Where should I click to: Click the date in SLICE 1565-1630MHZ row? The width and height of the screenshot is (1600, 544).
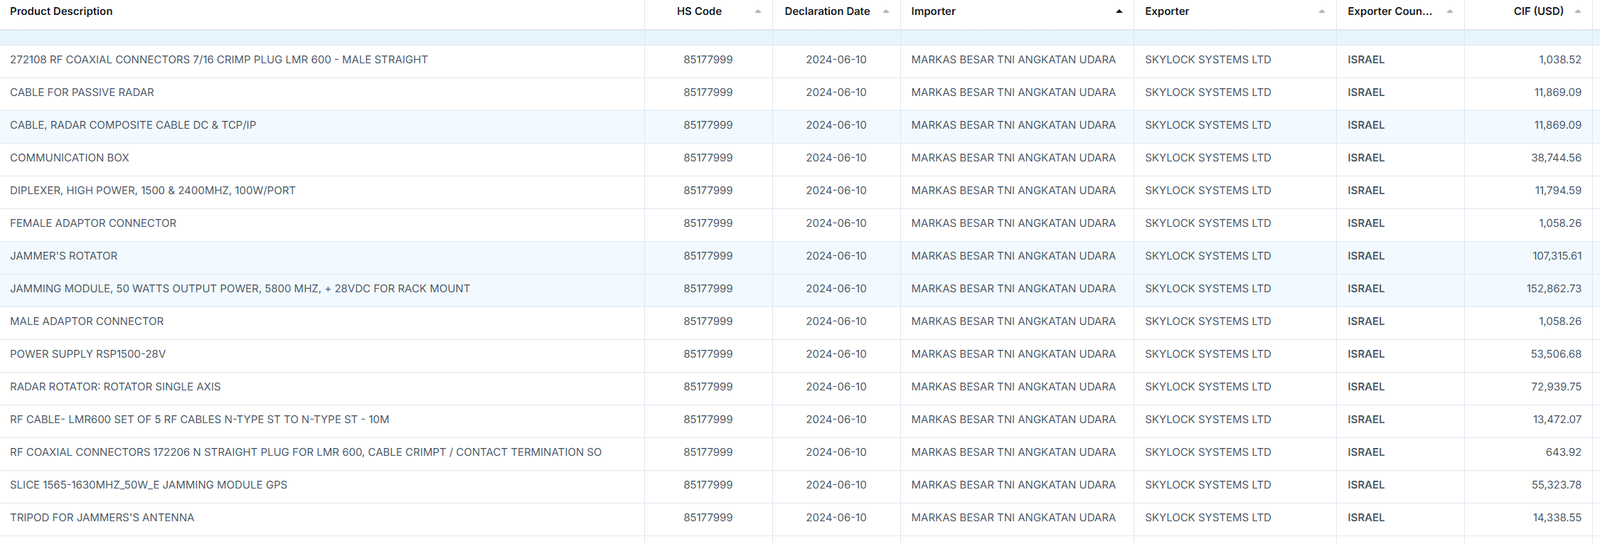(x=836, y=485)
